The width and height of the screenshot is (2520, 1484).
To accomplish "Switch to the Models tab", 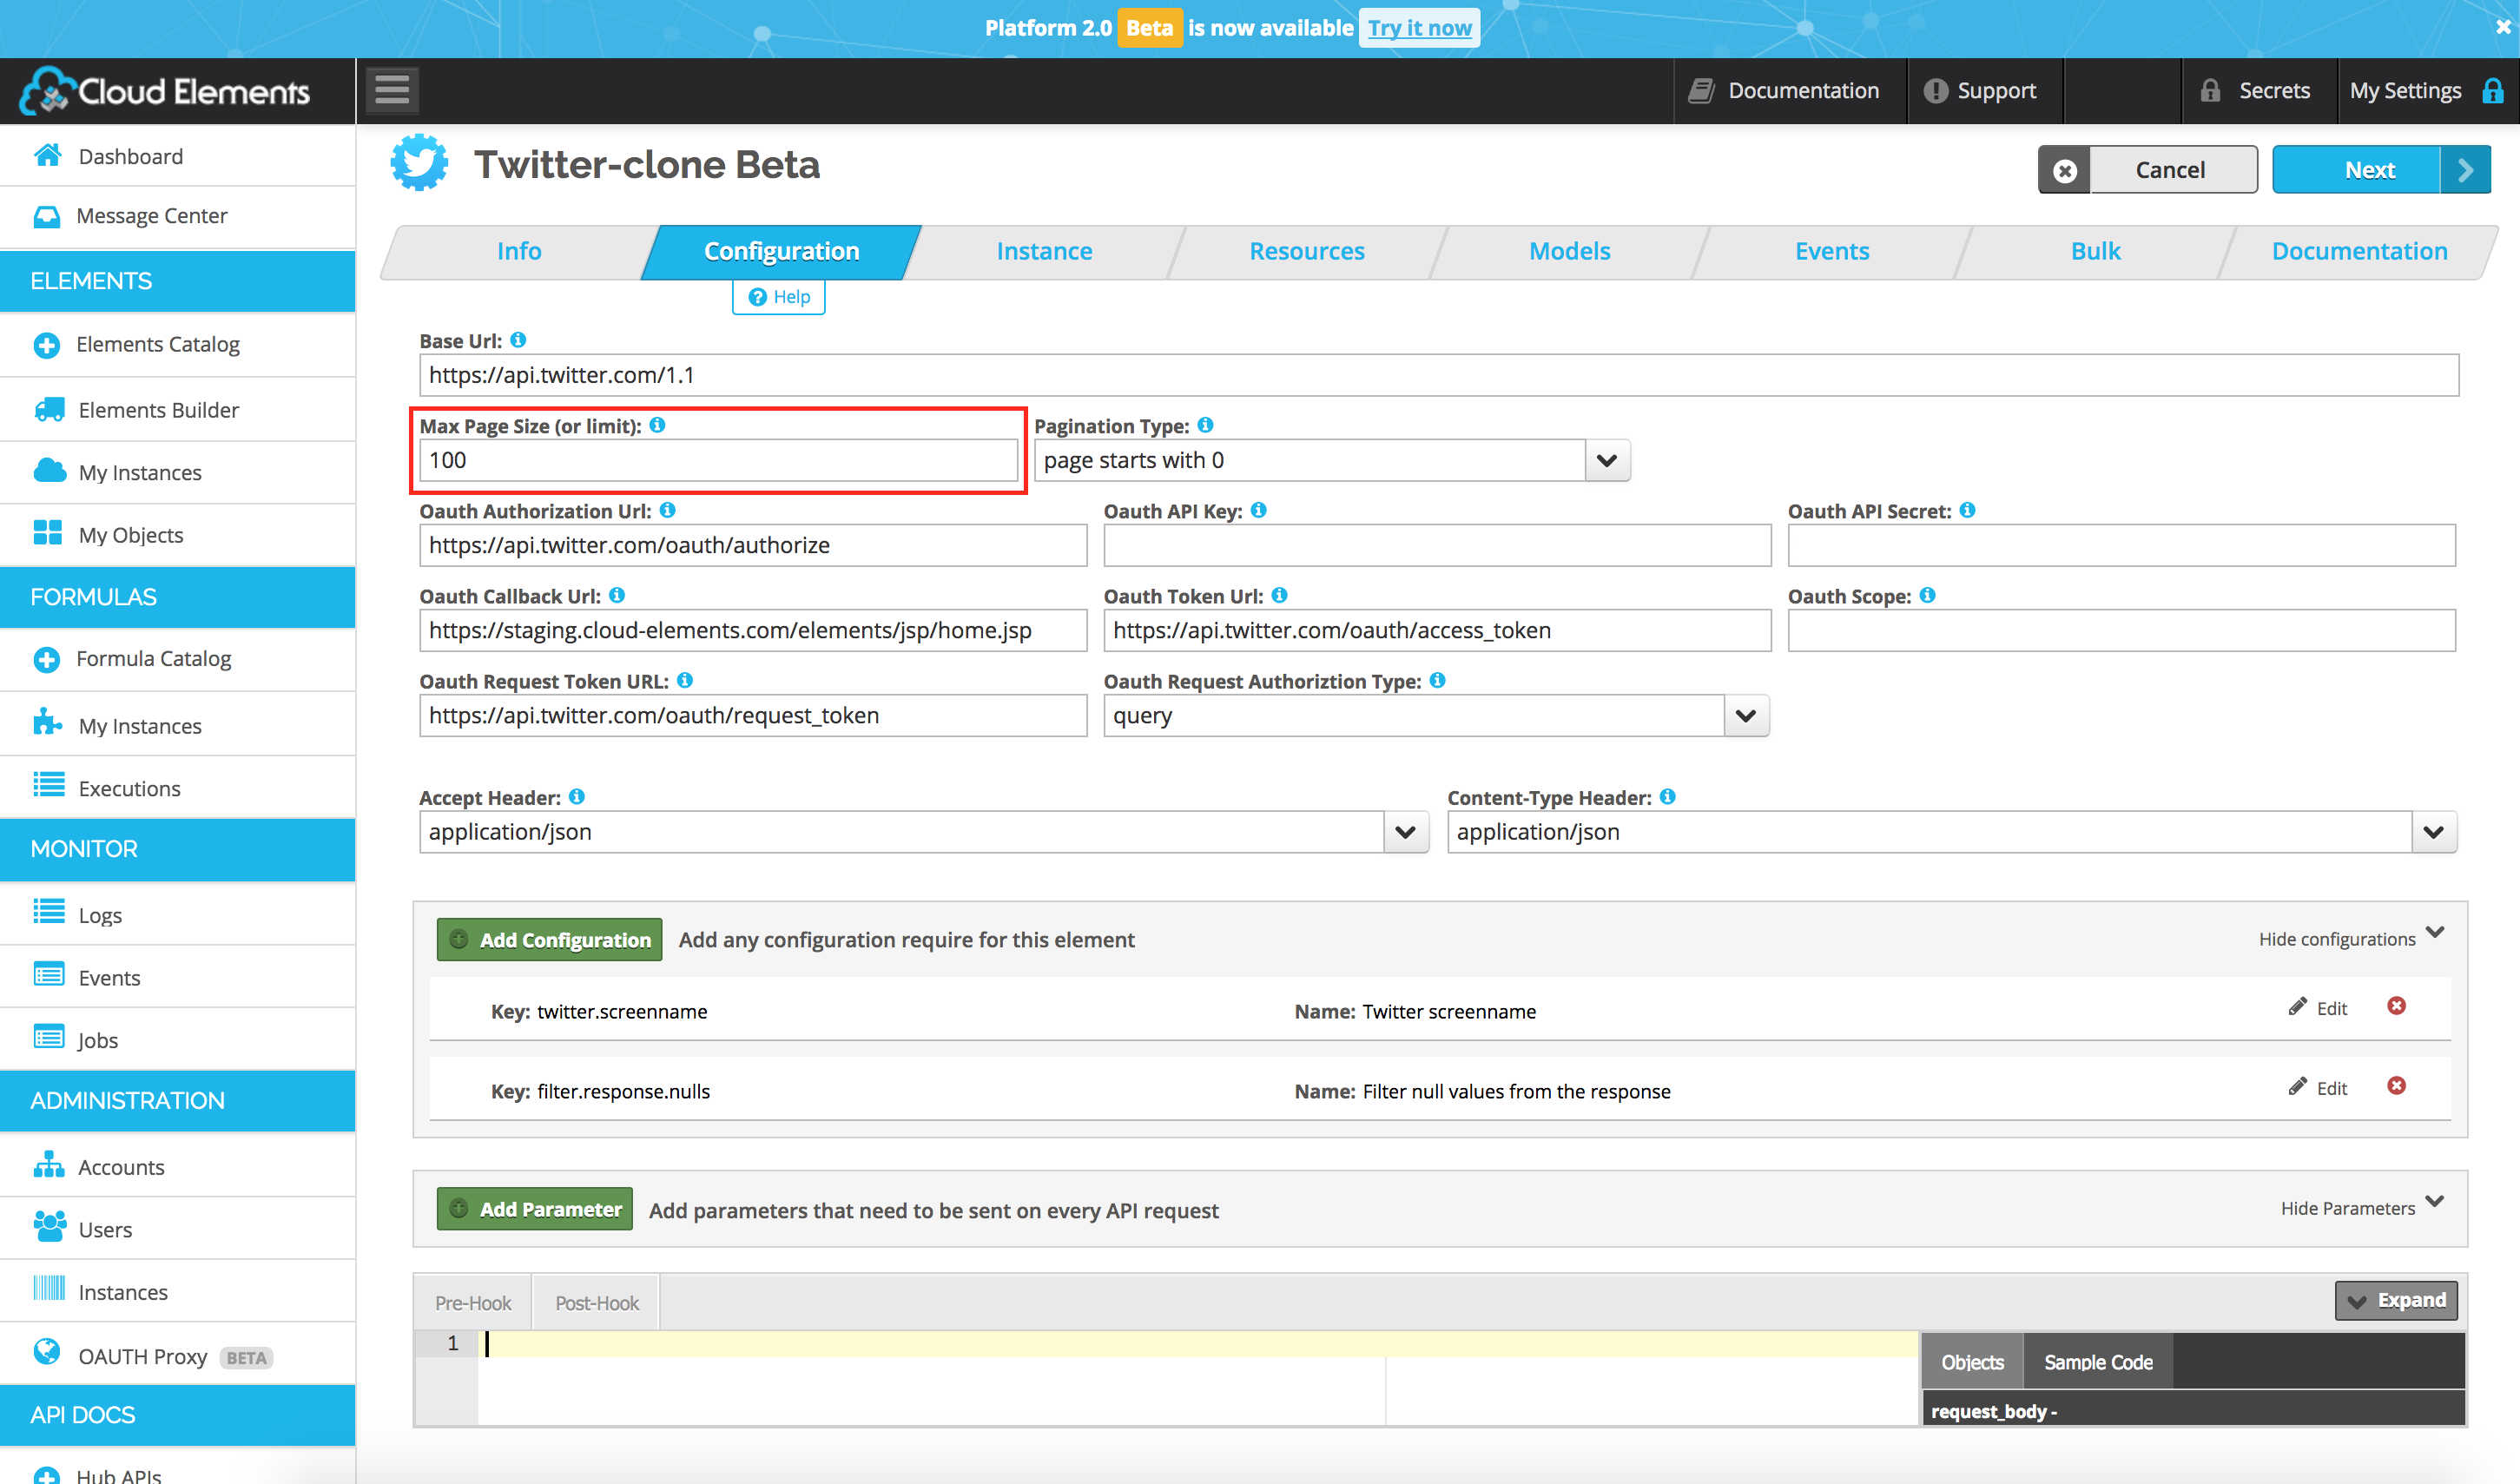I will coord(1570,251).
